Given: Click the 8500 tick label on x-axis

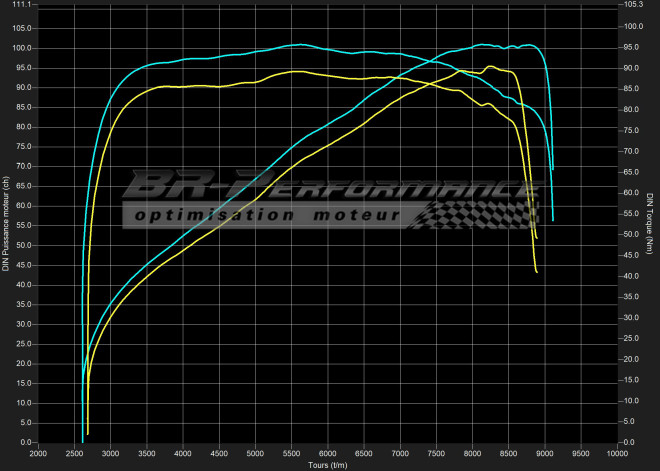Looking at the screenshot, I should [x=509, y=453].
